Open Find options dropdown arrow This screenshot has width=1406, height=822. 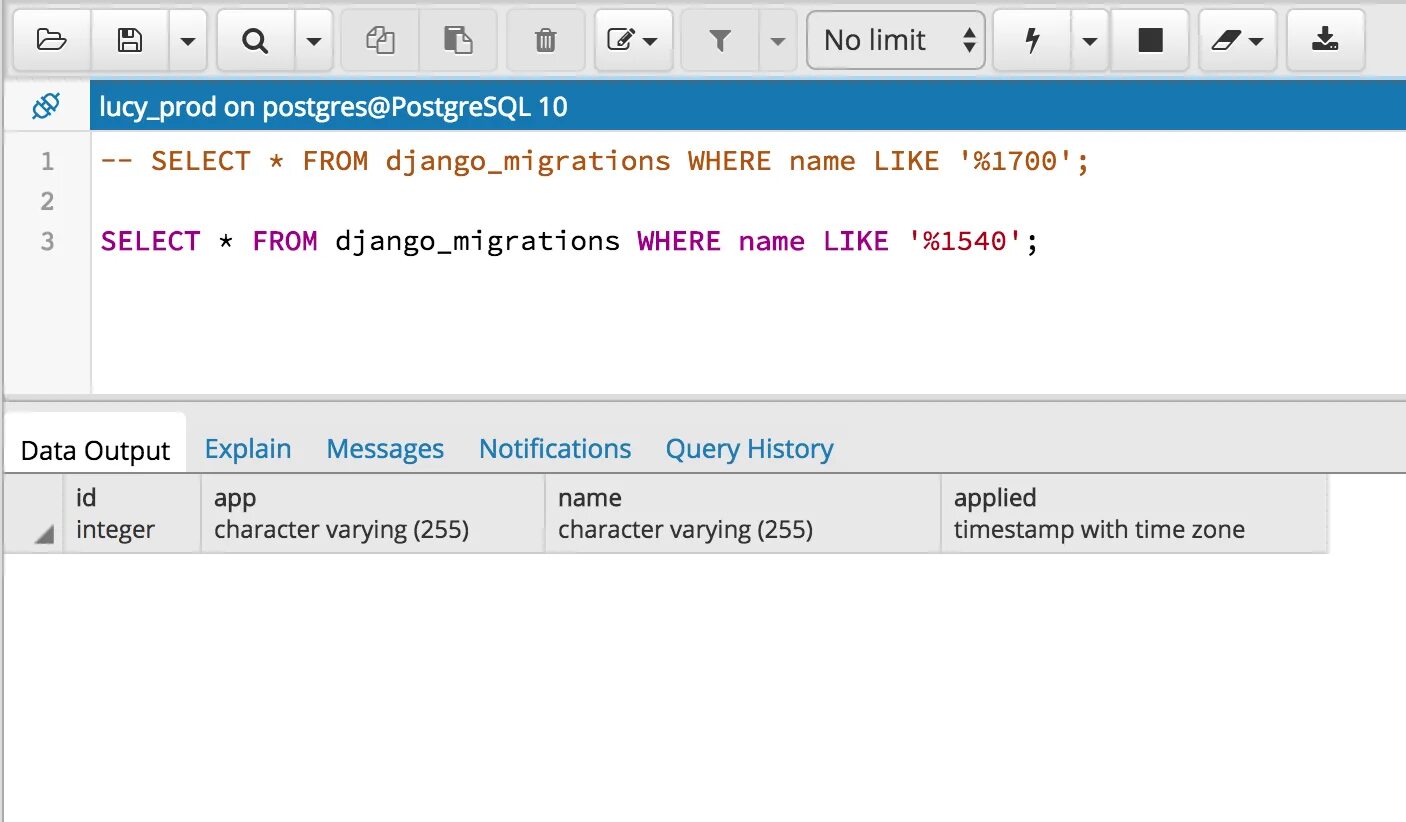313,40
